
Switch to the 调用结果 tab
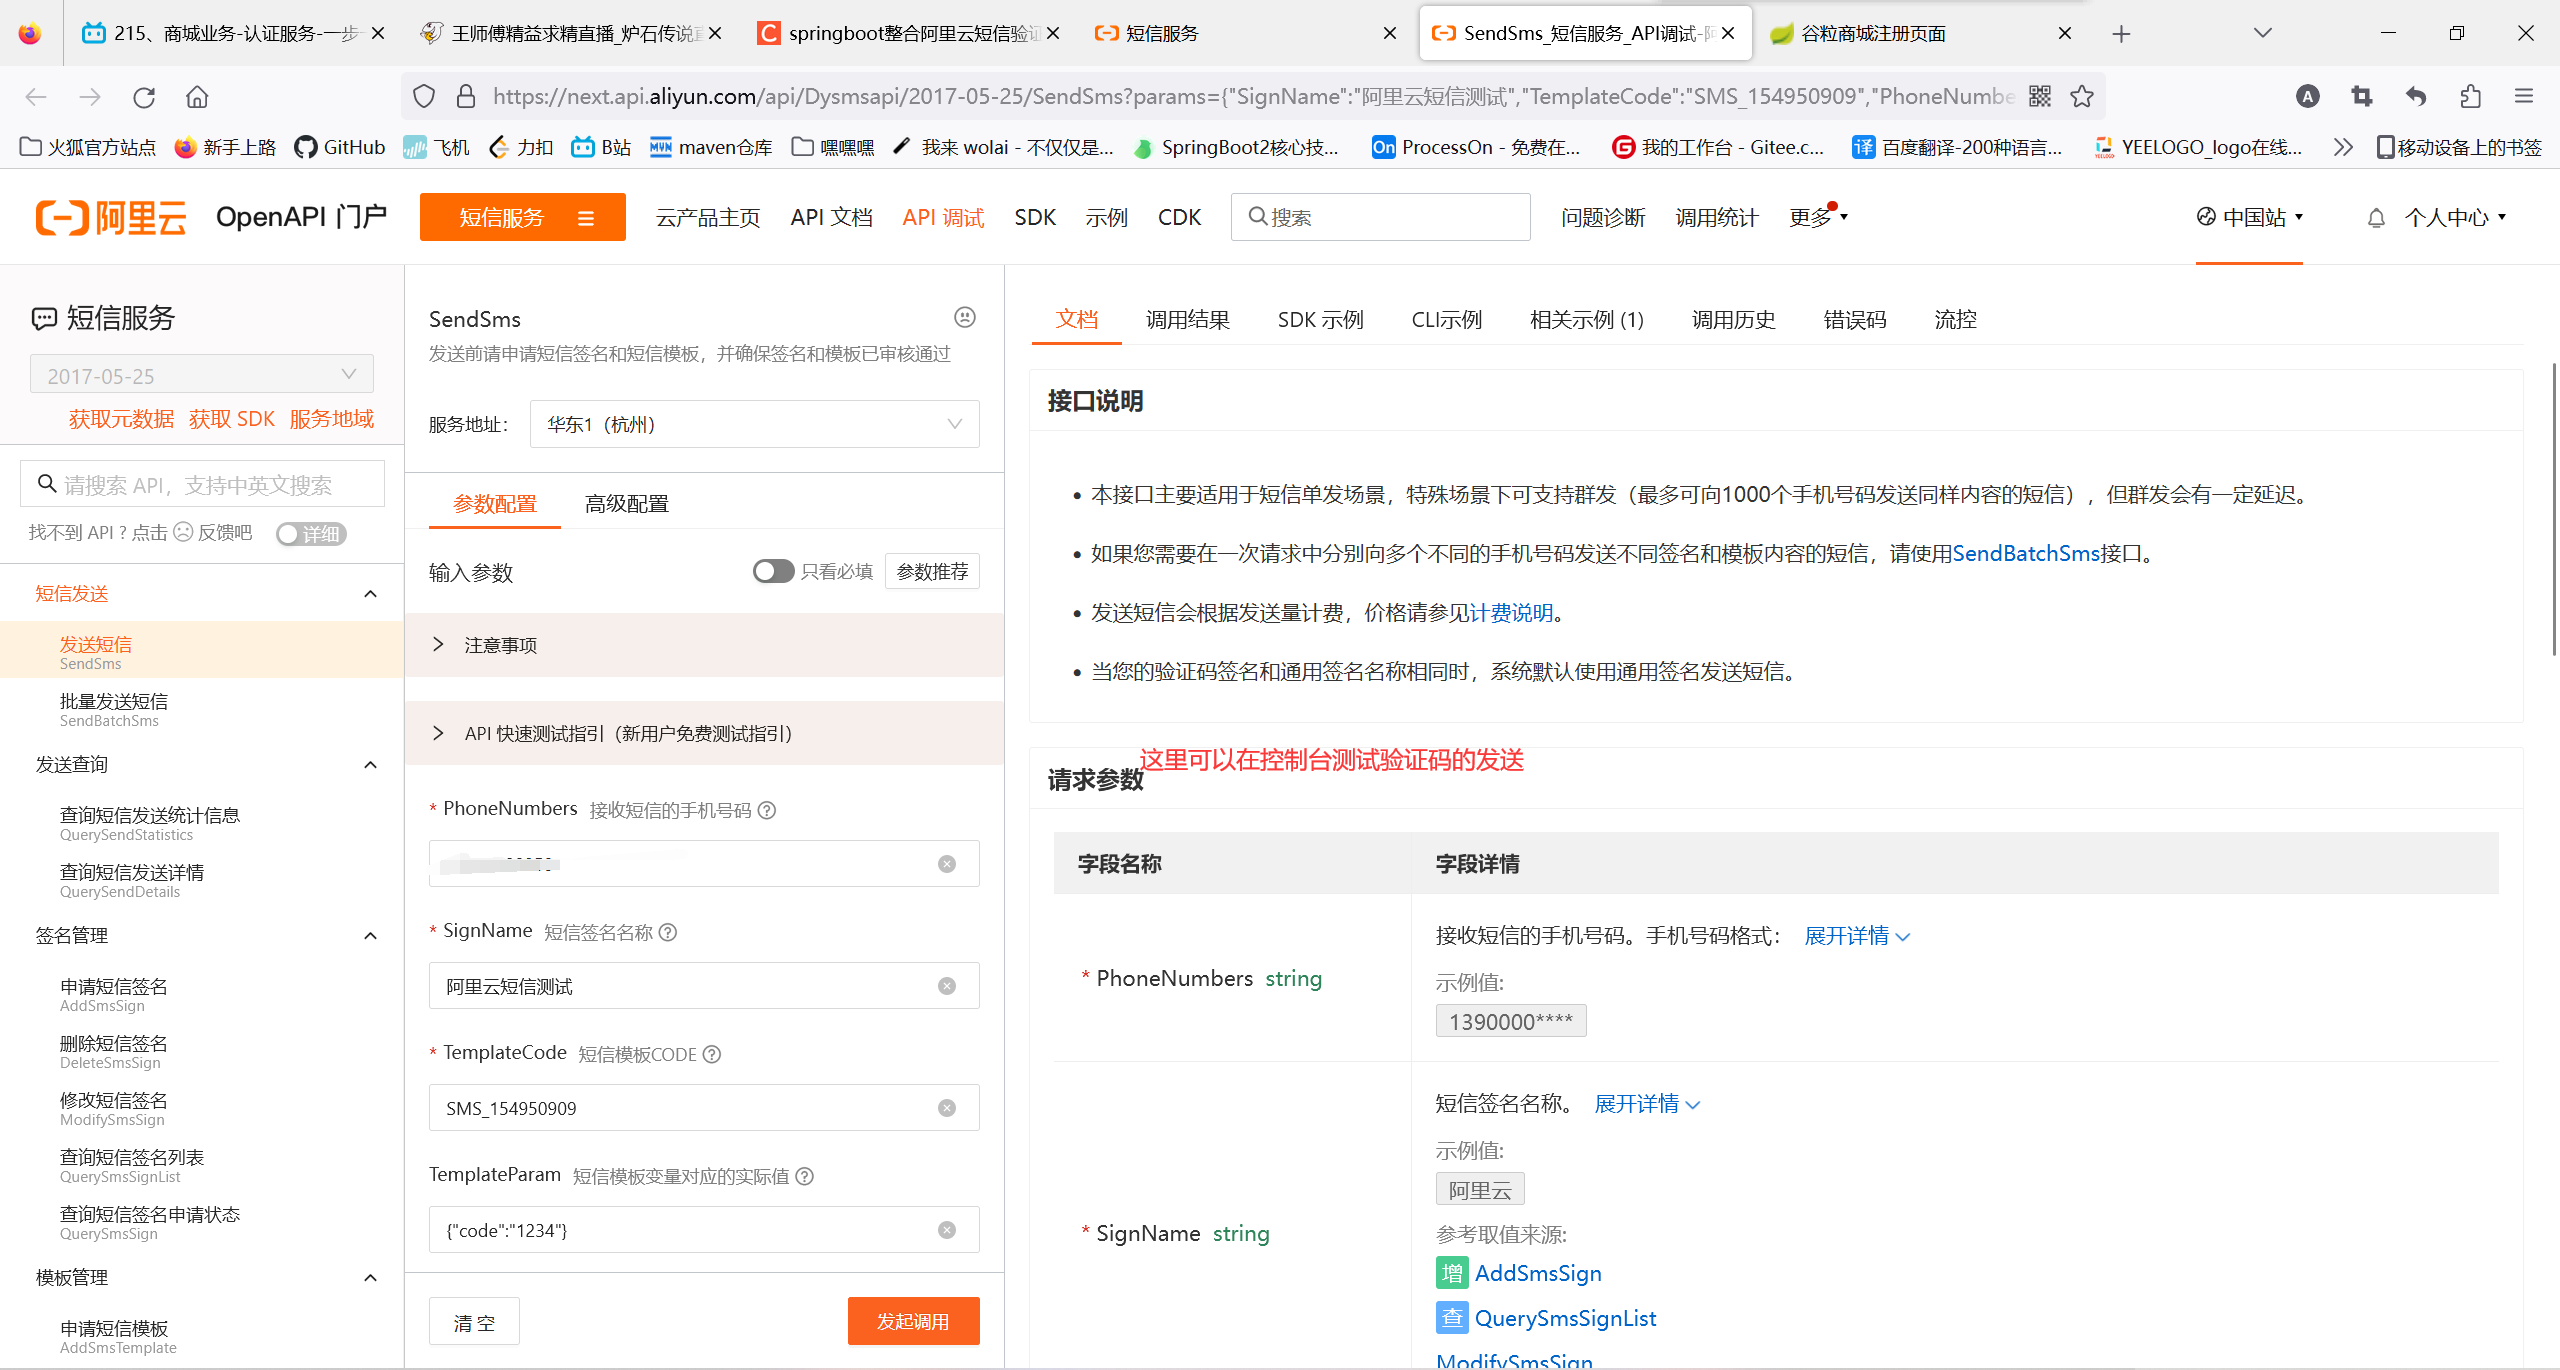(x=1188, y=320)
